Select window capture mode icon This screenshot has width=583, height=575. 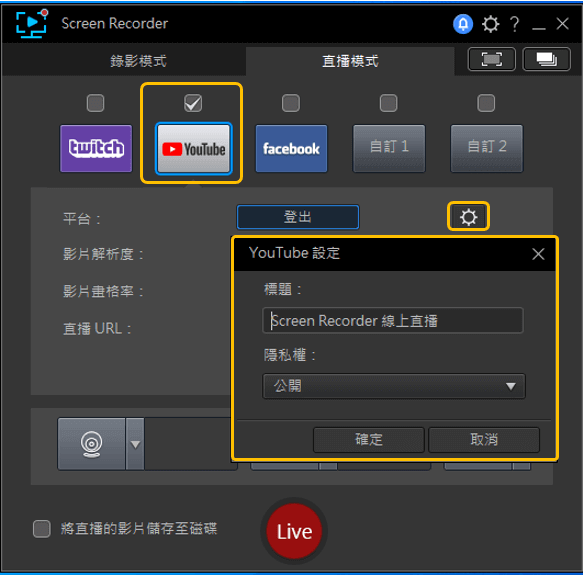click(546, 59)
